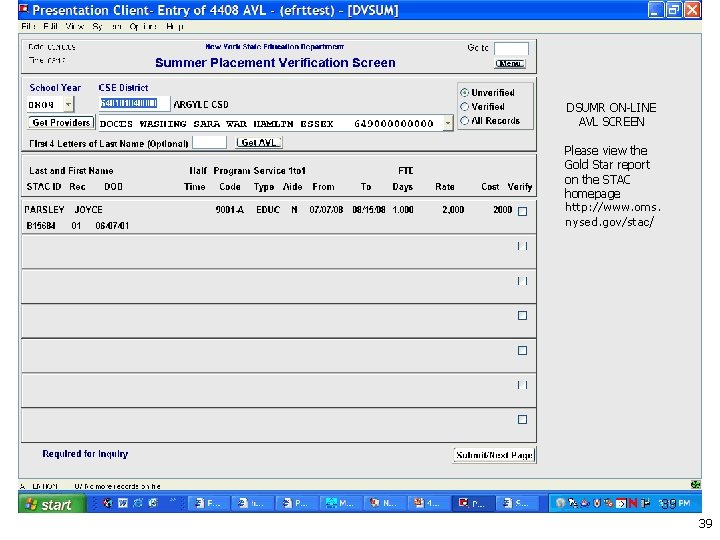Screen dimensions: 720x540
Task: Click the First 4 Letters of Last Name field
Action: [209, 142]
